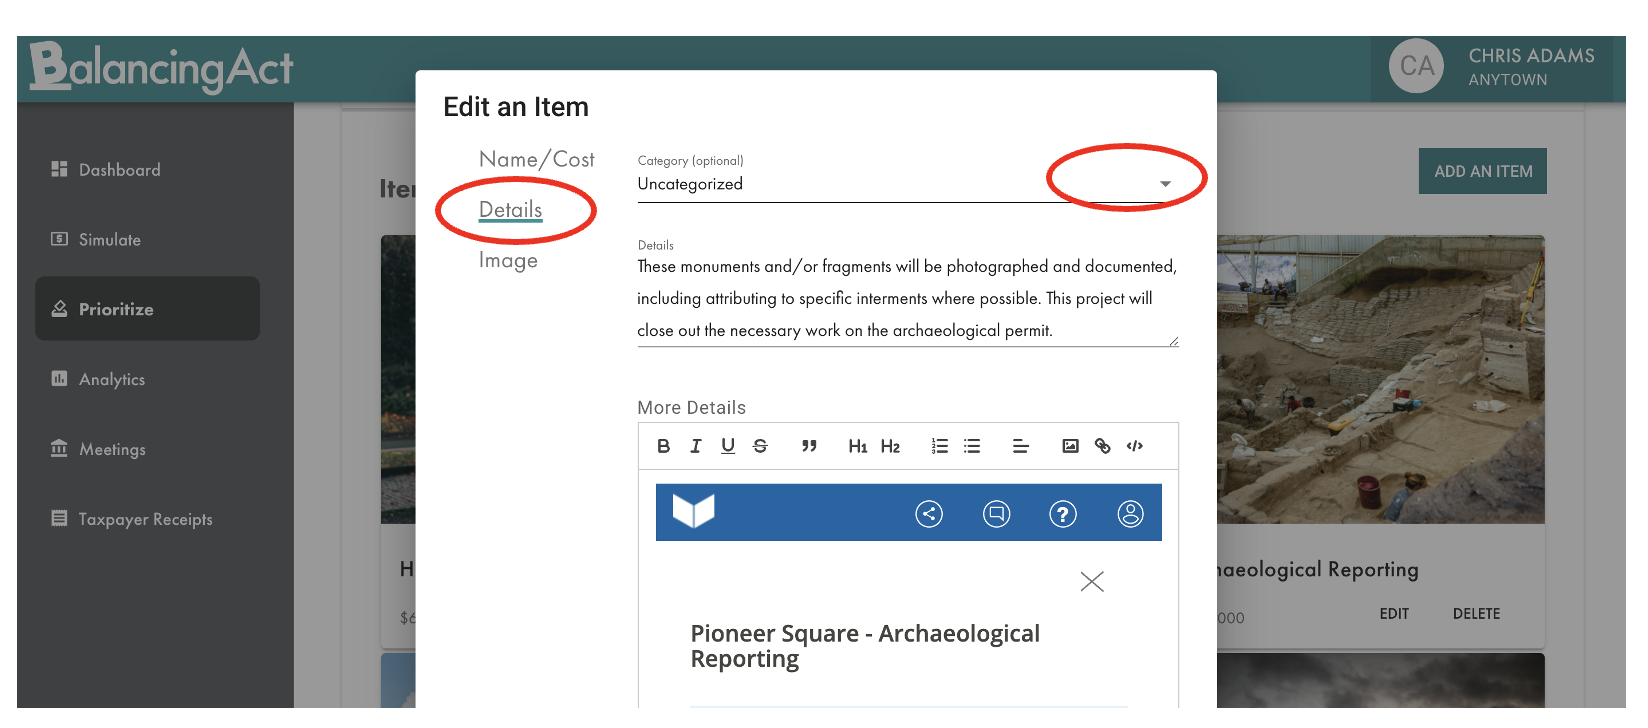The width and height of the screenshot is (1648, 728).
Task: Click the ADD AN ITEM button
Action: click(1483, 171)
